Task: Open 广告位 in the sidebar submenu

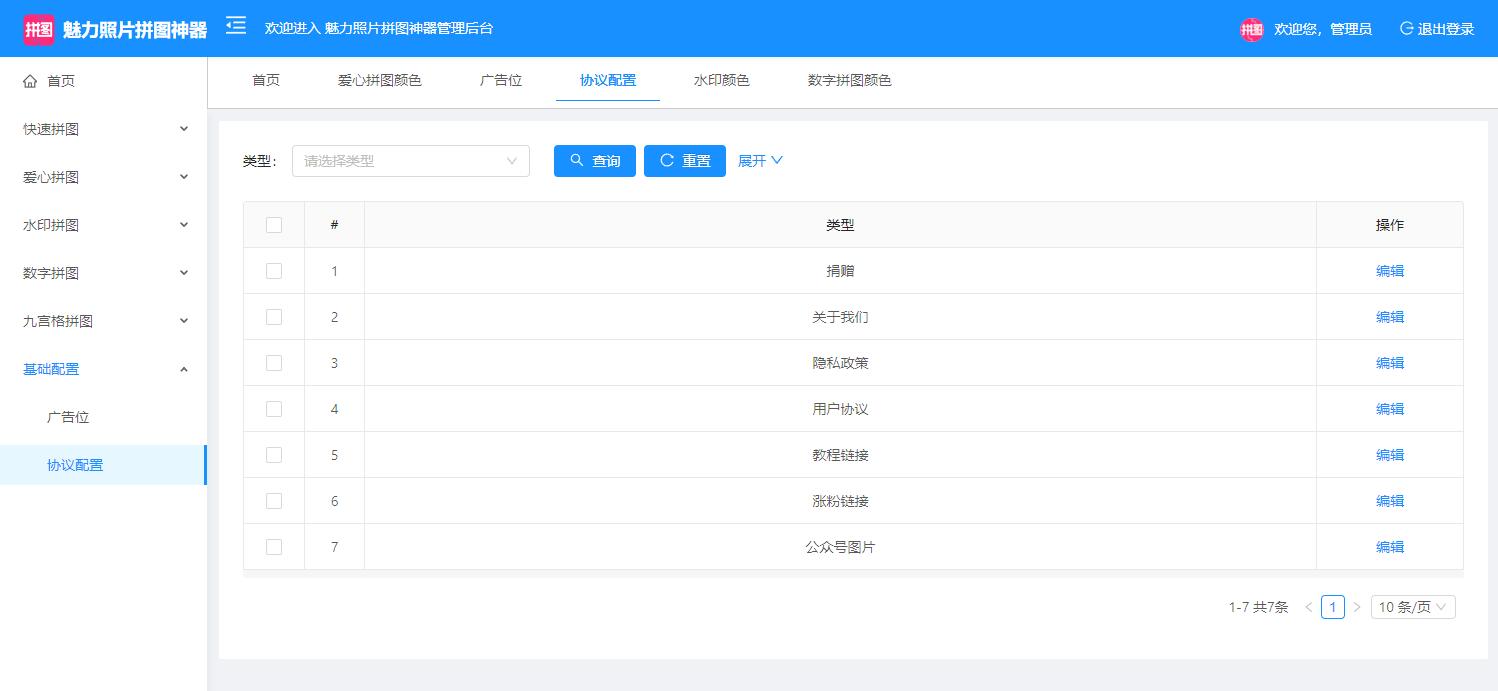Action: pyautogui.click(x=103, y=417)
